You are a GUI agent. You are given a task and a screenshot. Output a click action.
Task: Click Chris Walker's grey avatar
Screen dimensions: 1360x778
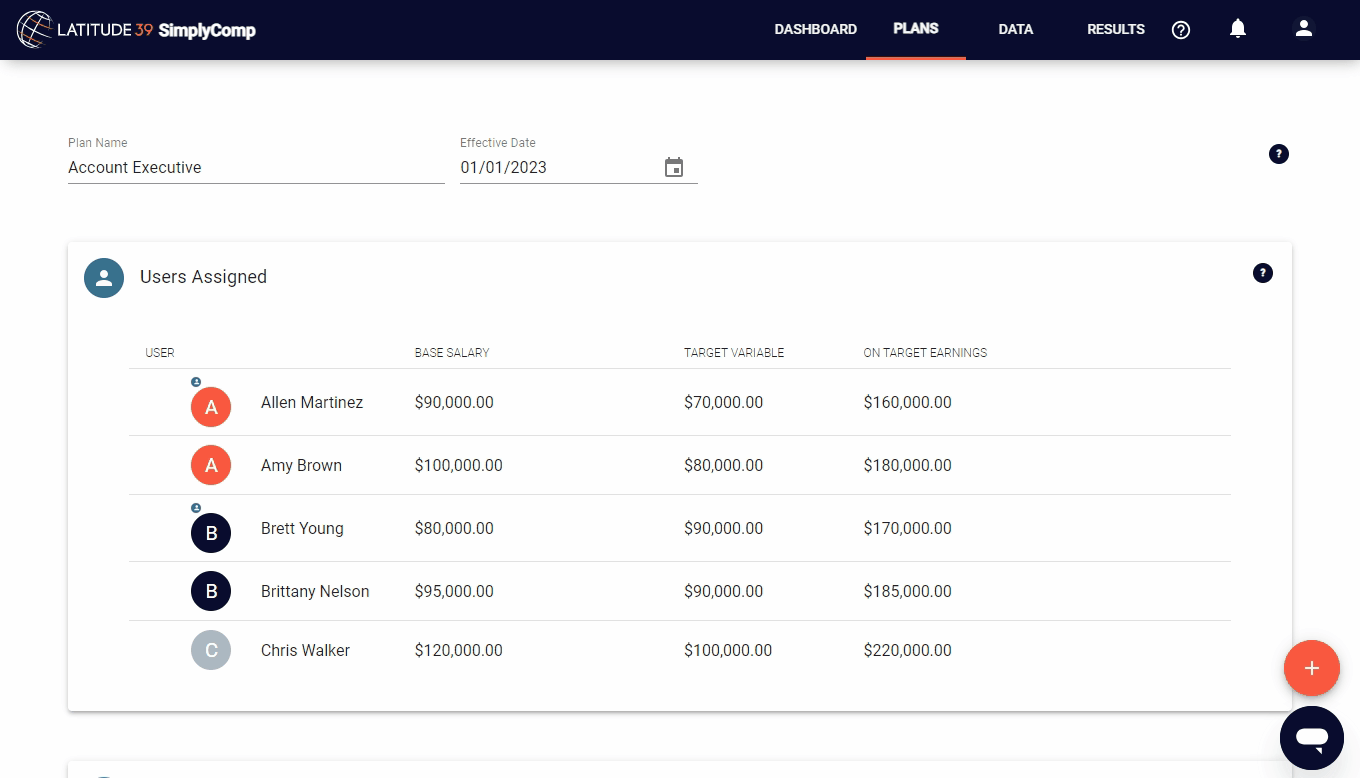211,650
